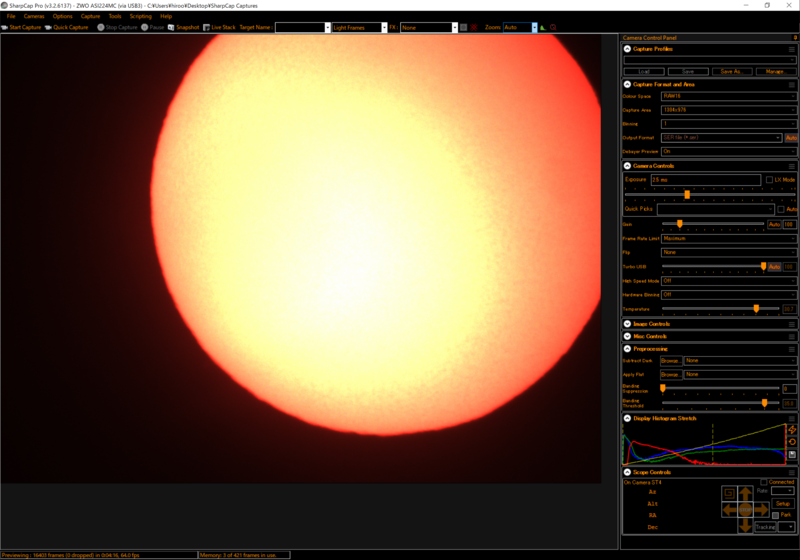Click the Manage profiles button
800x560 pixels.
(x=775, y=71)
